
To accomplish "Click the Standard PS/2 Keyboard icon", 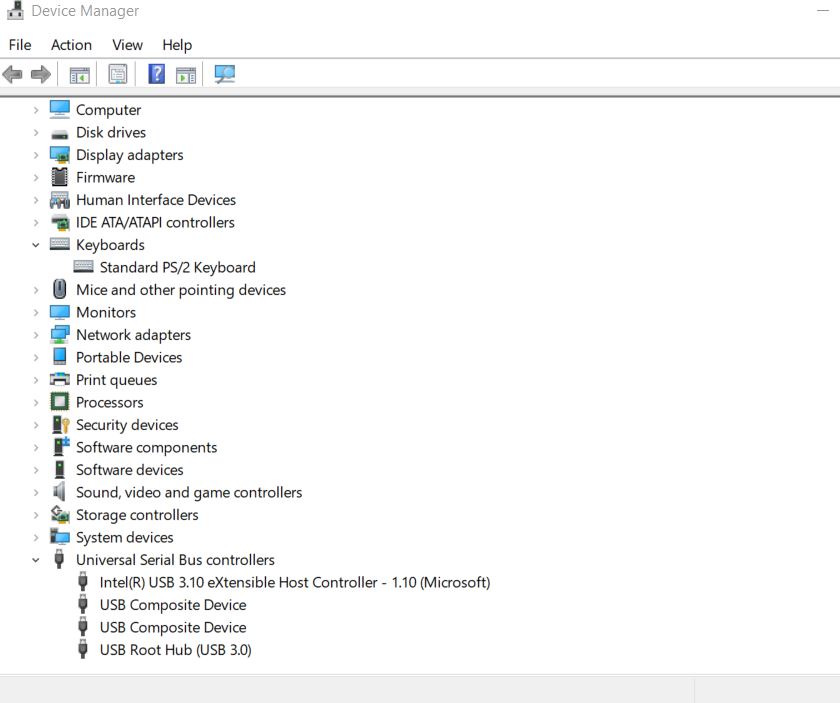I will pyautogui.click(x=83, y=266).
